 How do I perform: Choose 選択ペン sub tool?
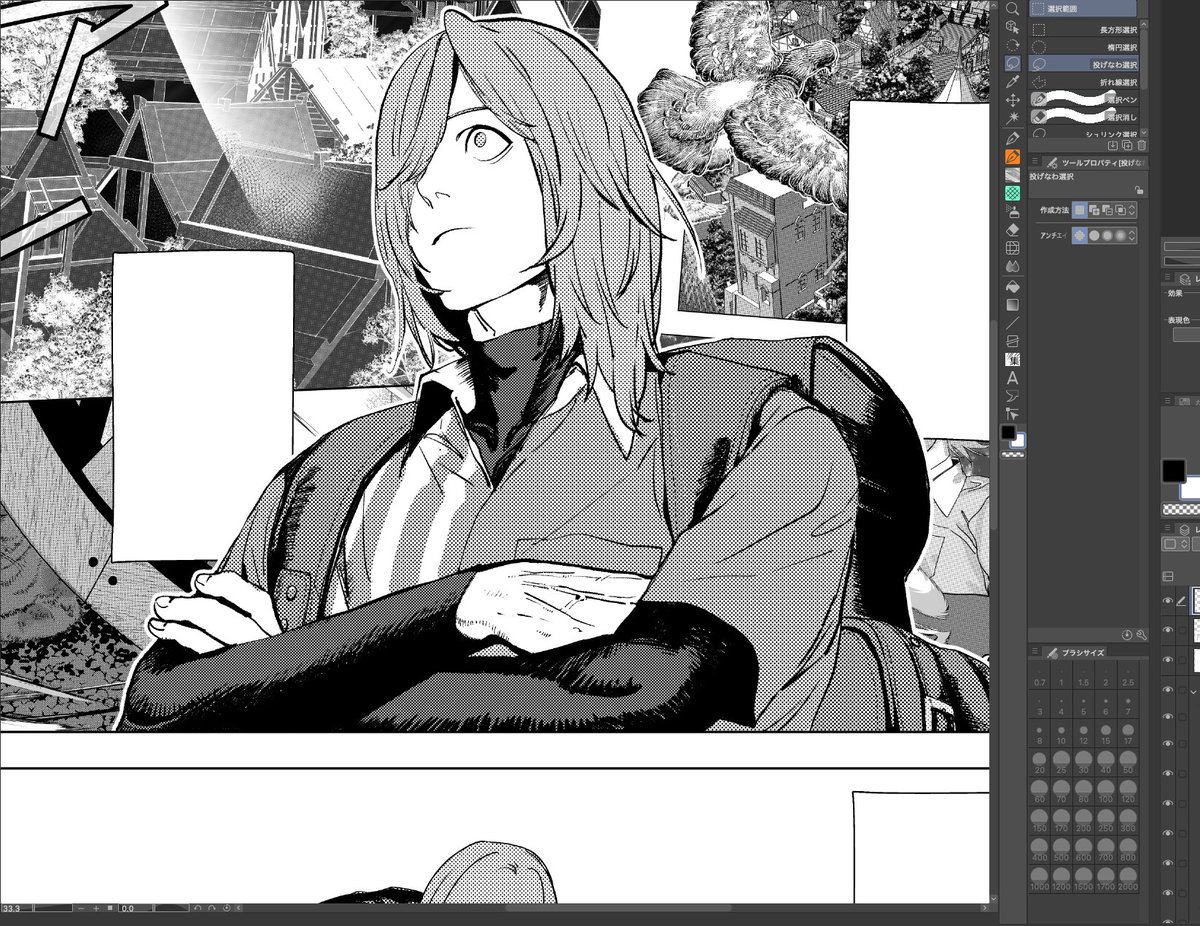click(x=1084, y=100)
